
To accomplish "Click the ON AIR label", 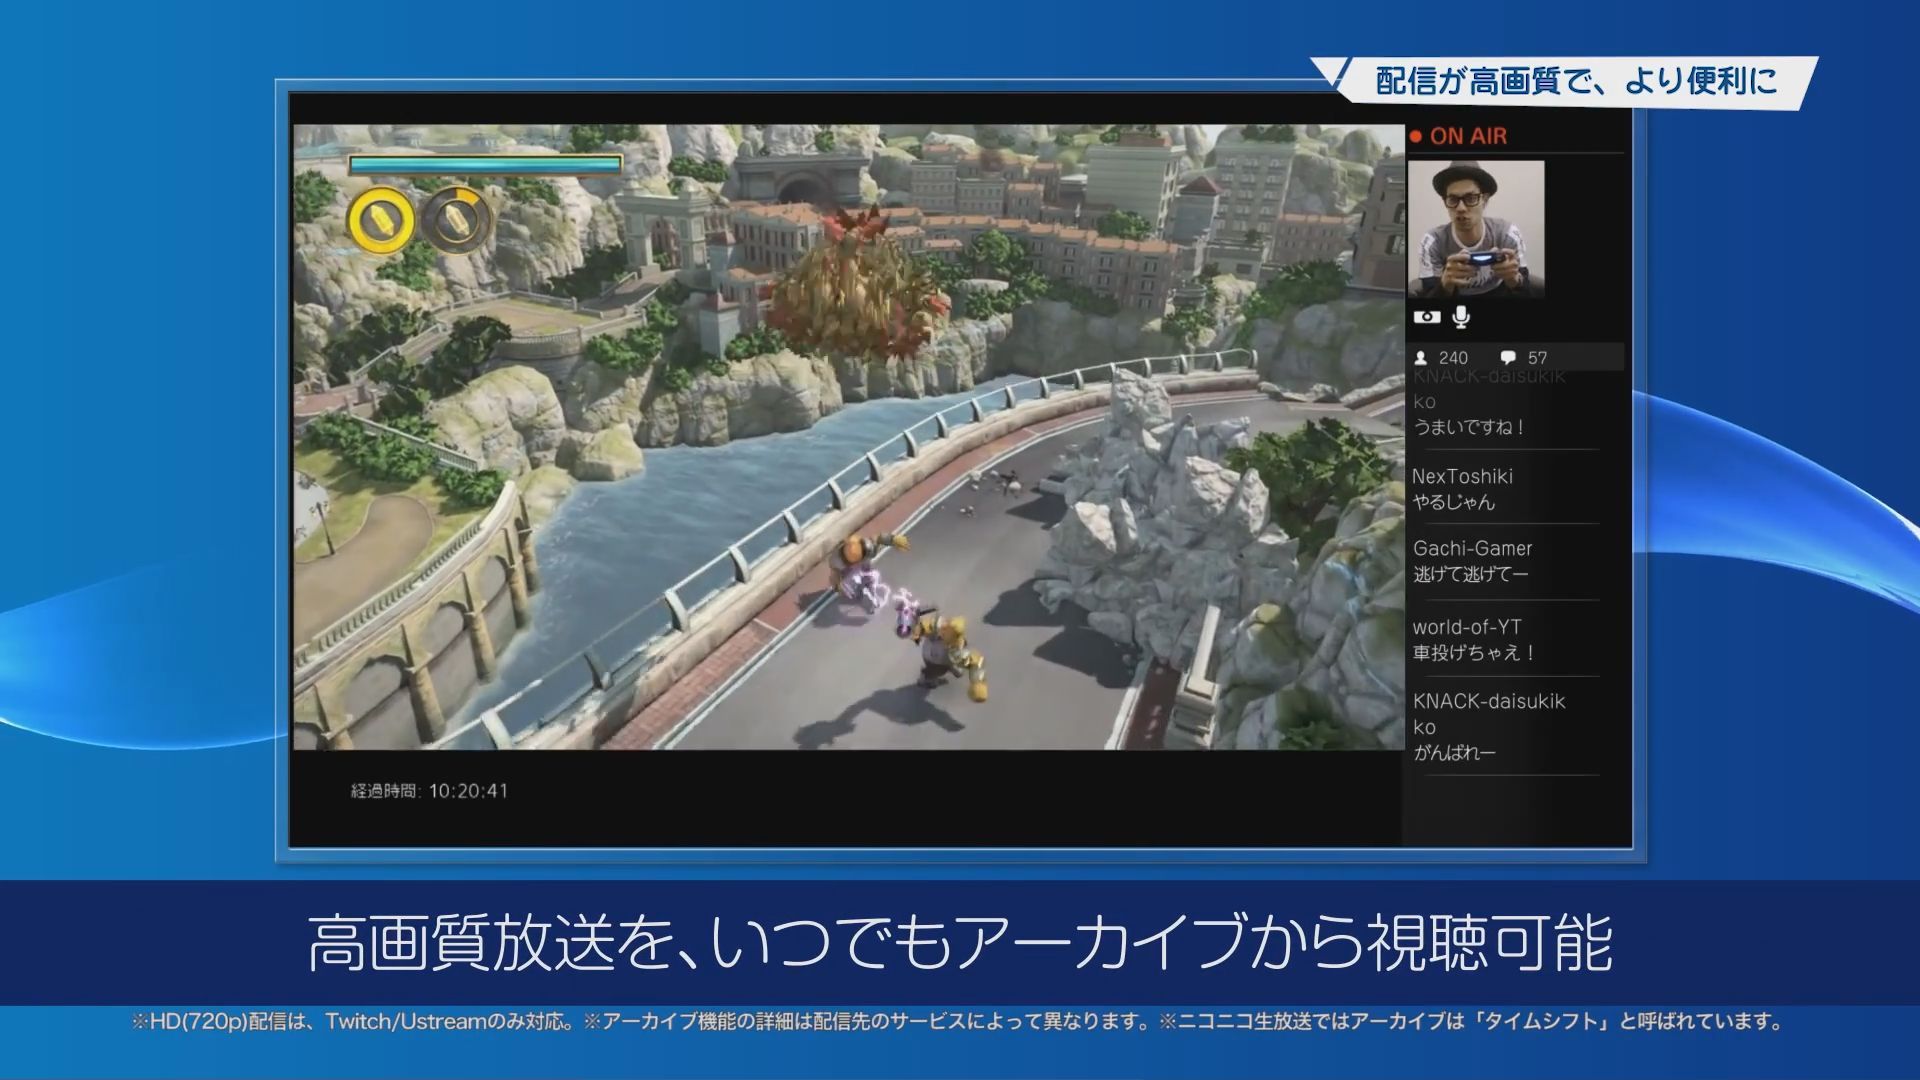I will (x=1468, y=136).
